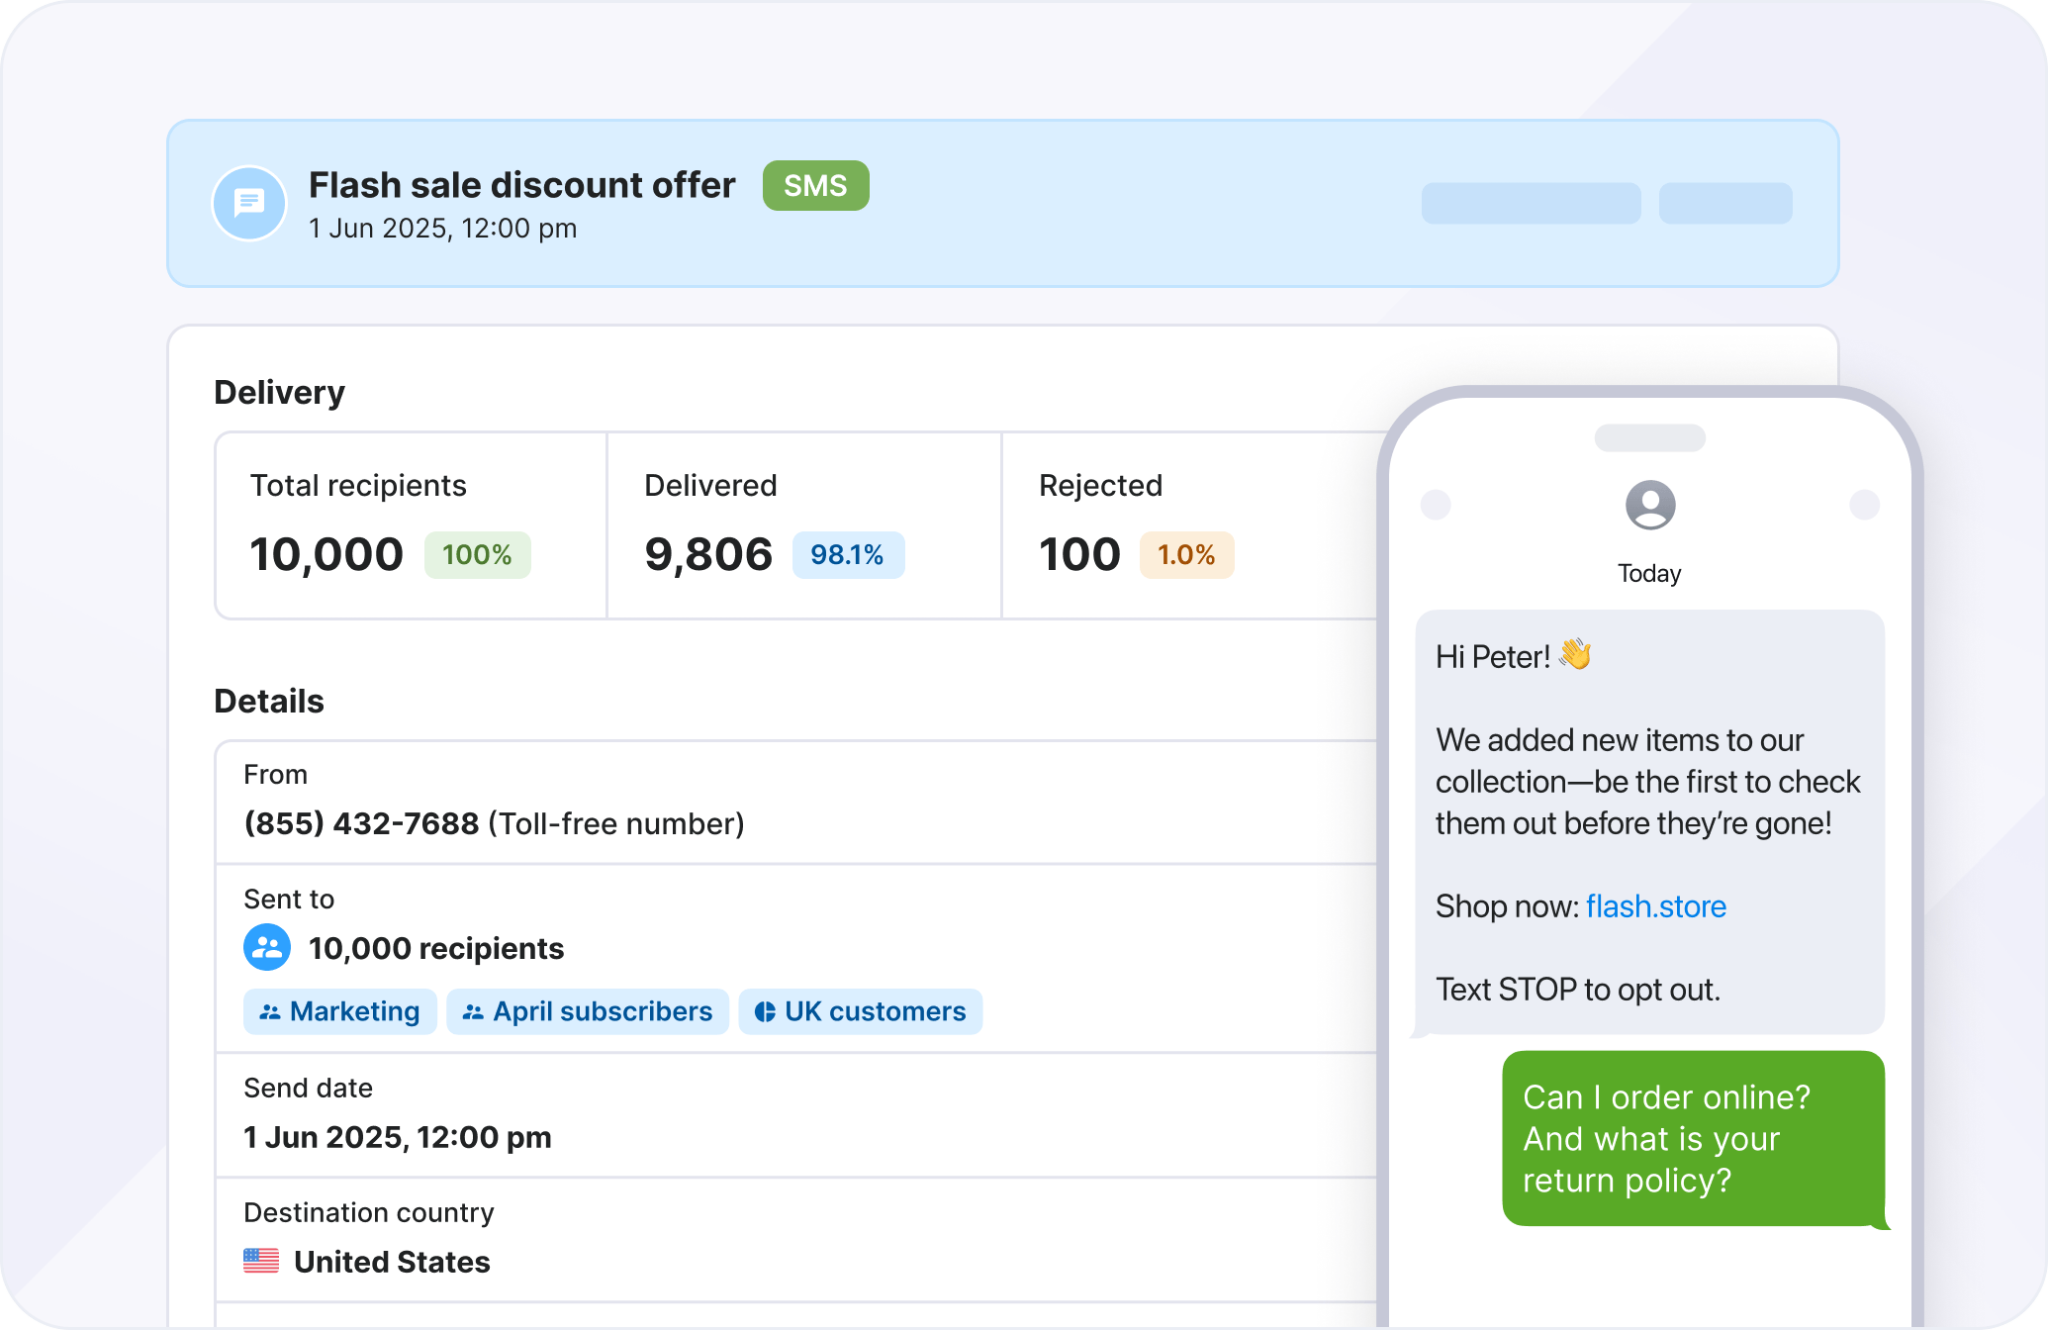The height and width of the screenshot is (1330, 2048).
Task: Toggle the Marketing tag filter
Action: tap(340, 1011)
